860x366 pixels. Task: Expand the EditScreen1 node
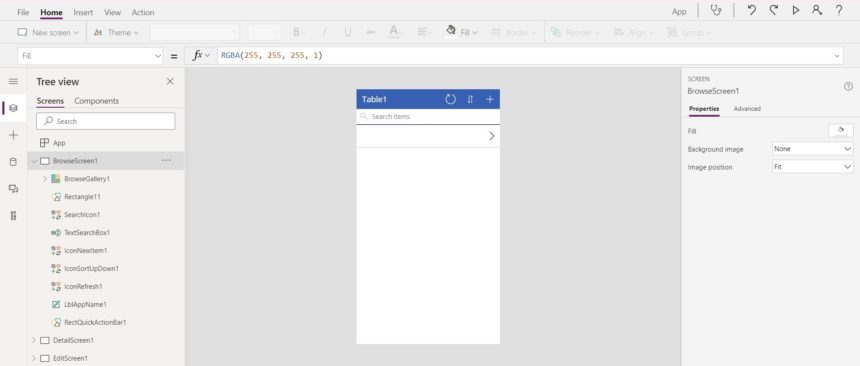tap(34, 358)
